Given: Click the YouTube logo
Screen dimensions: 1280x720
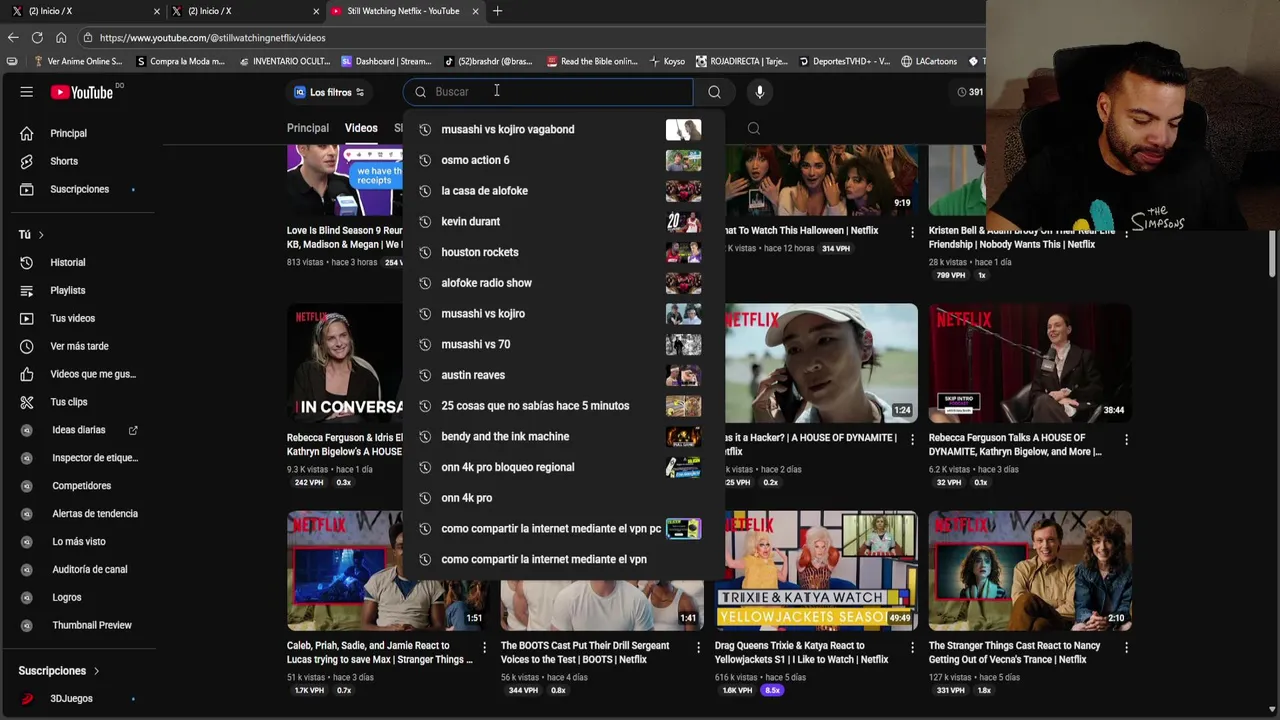Looking at the screenshot, I should coord(82,92).
